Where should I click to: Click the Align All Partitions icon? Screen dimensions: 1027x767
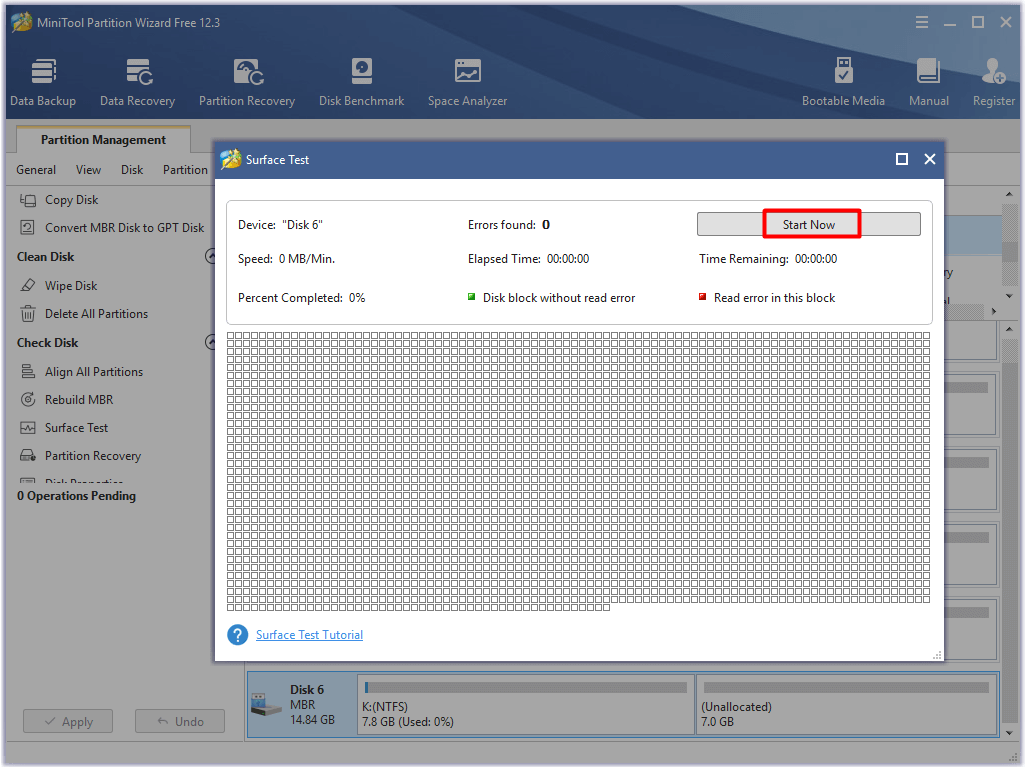pyautogui.click(x=28, y=371)
